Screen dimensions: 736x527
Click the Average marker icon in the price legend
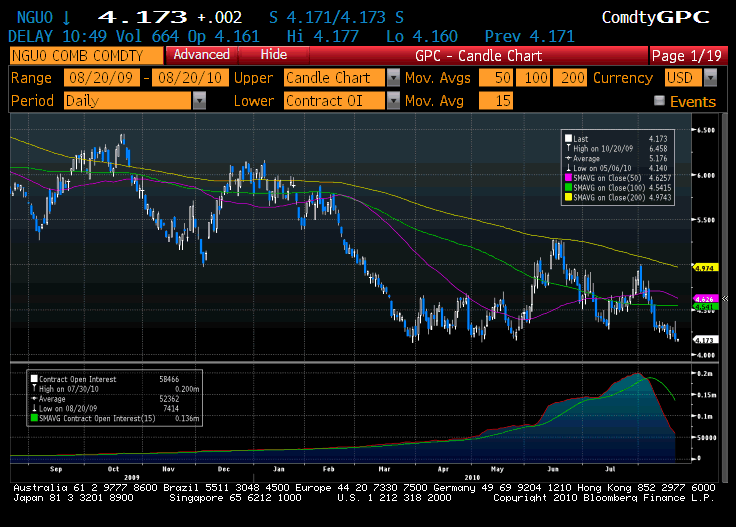pyautogui.click(x=568, y=157)
